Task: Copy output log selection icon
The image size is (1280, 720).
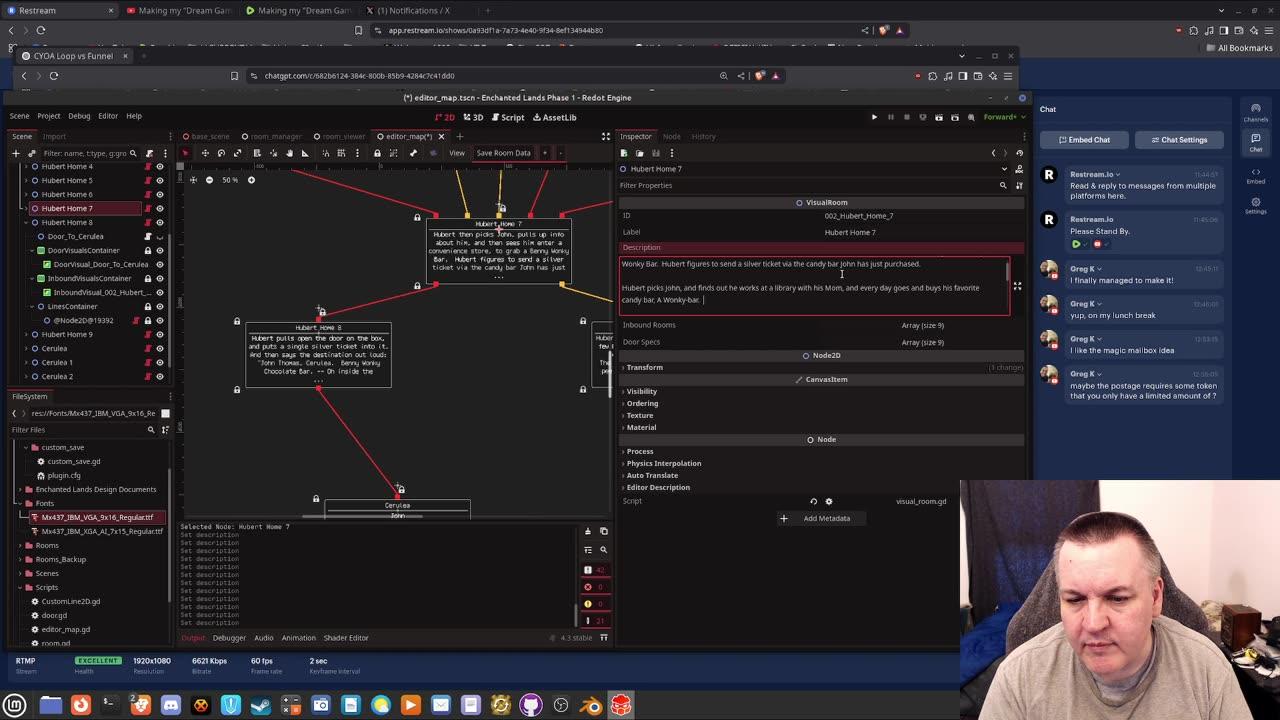Action: [x=603, y=531]
